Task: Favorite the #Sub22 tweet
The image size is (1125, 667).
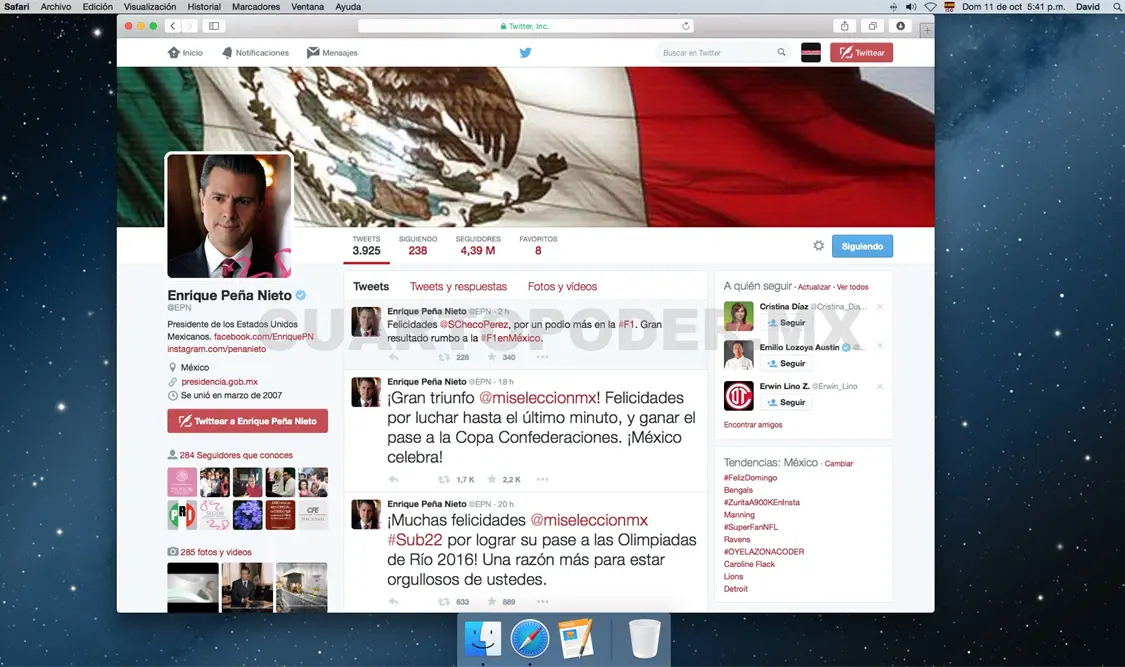Action: [x=491, y=601]
